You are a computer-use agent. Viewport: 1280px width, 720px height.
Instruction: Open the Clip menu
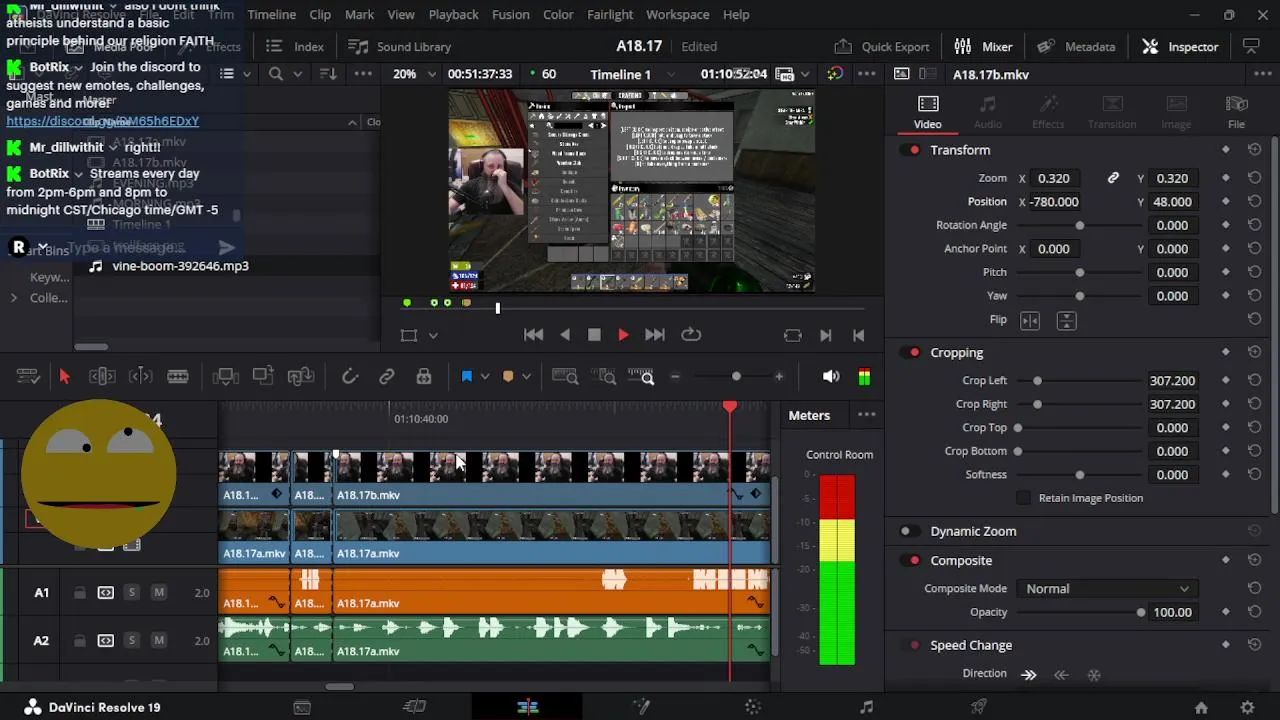pyautogui.click(x=320, y=15)
